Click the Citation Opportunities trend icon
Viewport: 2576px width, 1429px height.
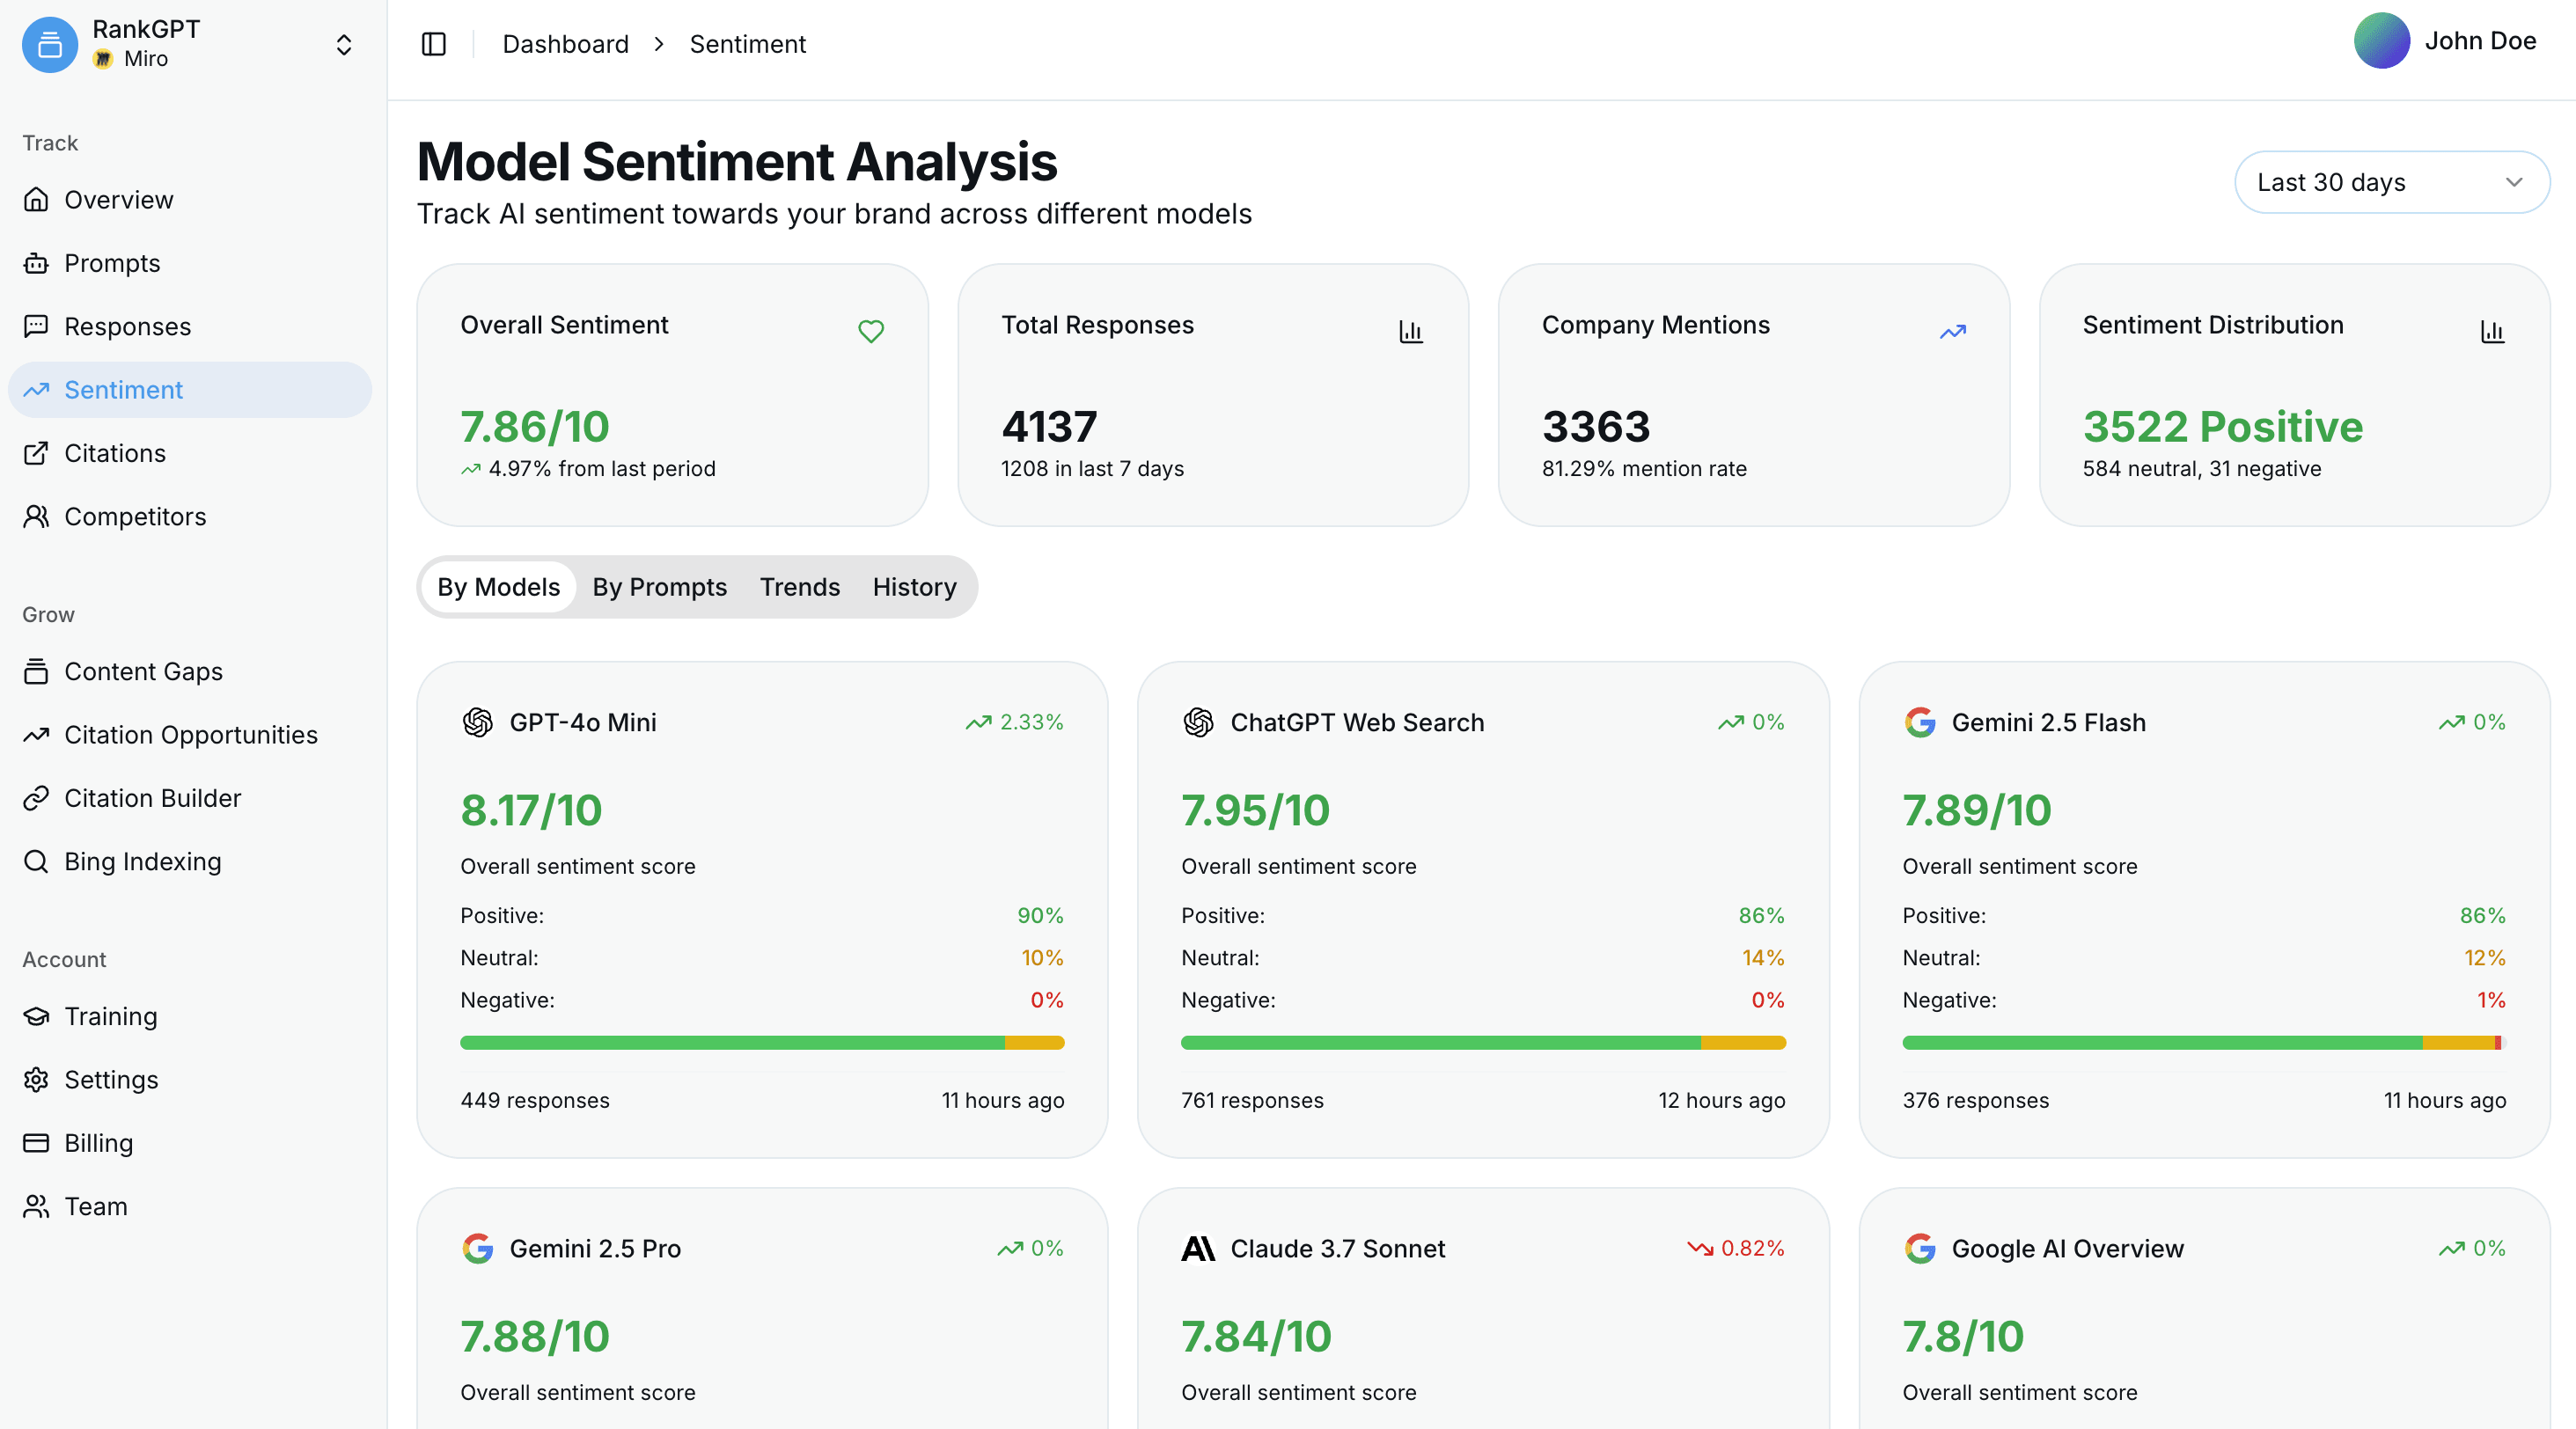click(36, 735)
